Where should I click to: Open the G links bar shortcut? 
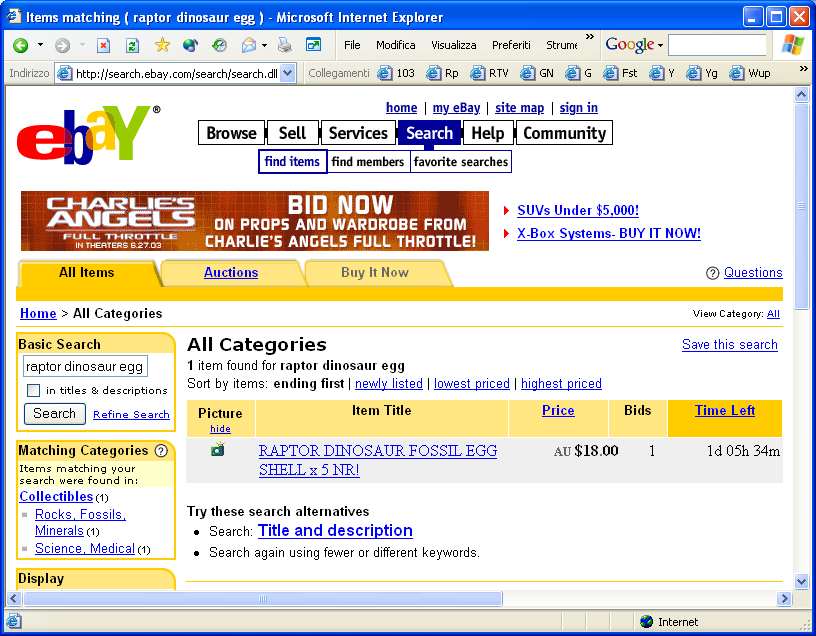(578, 73)
